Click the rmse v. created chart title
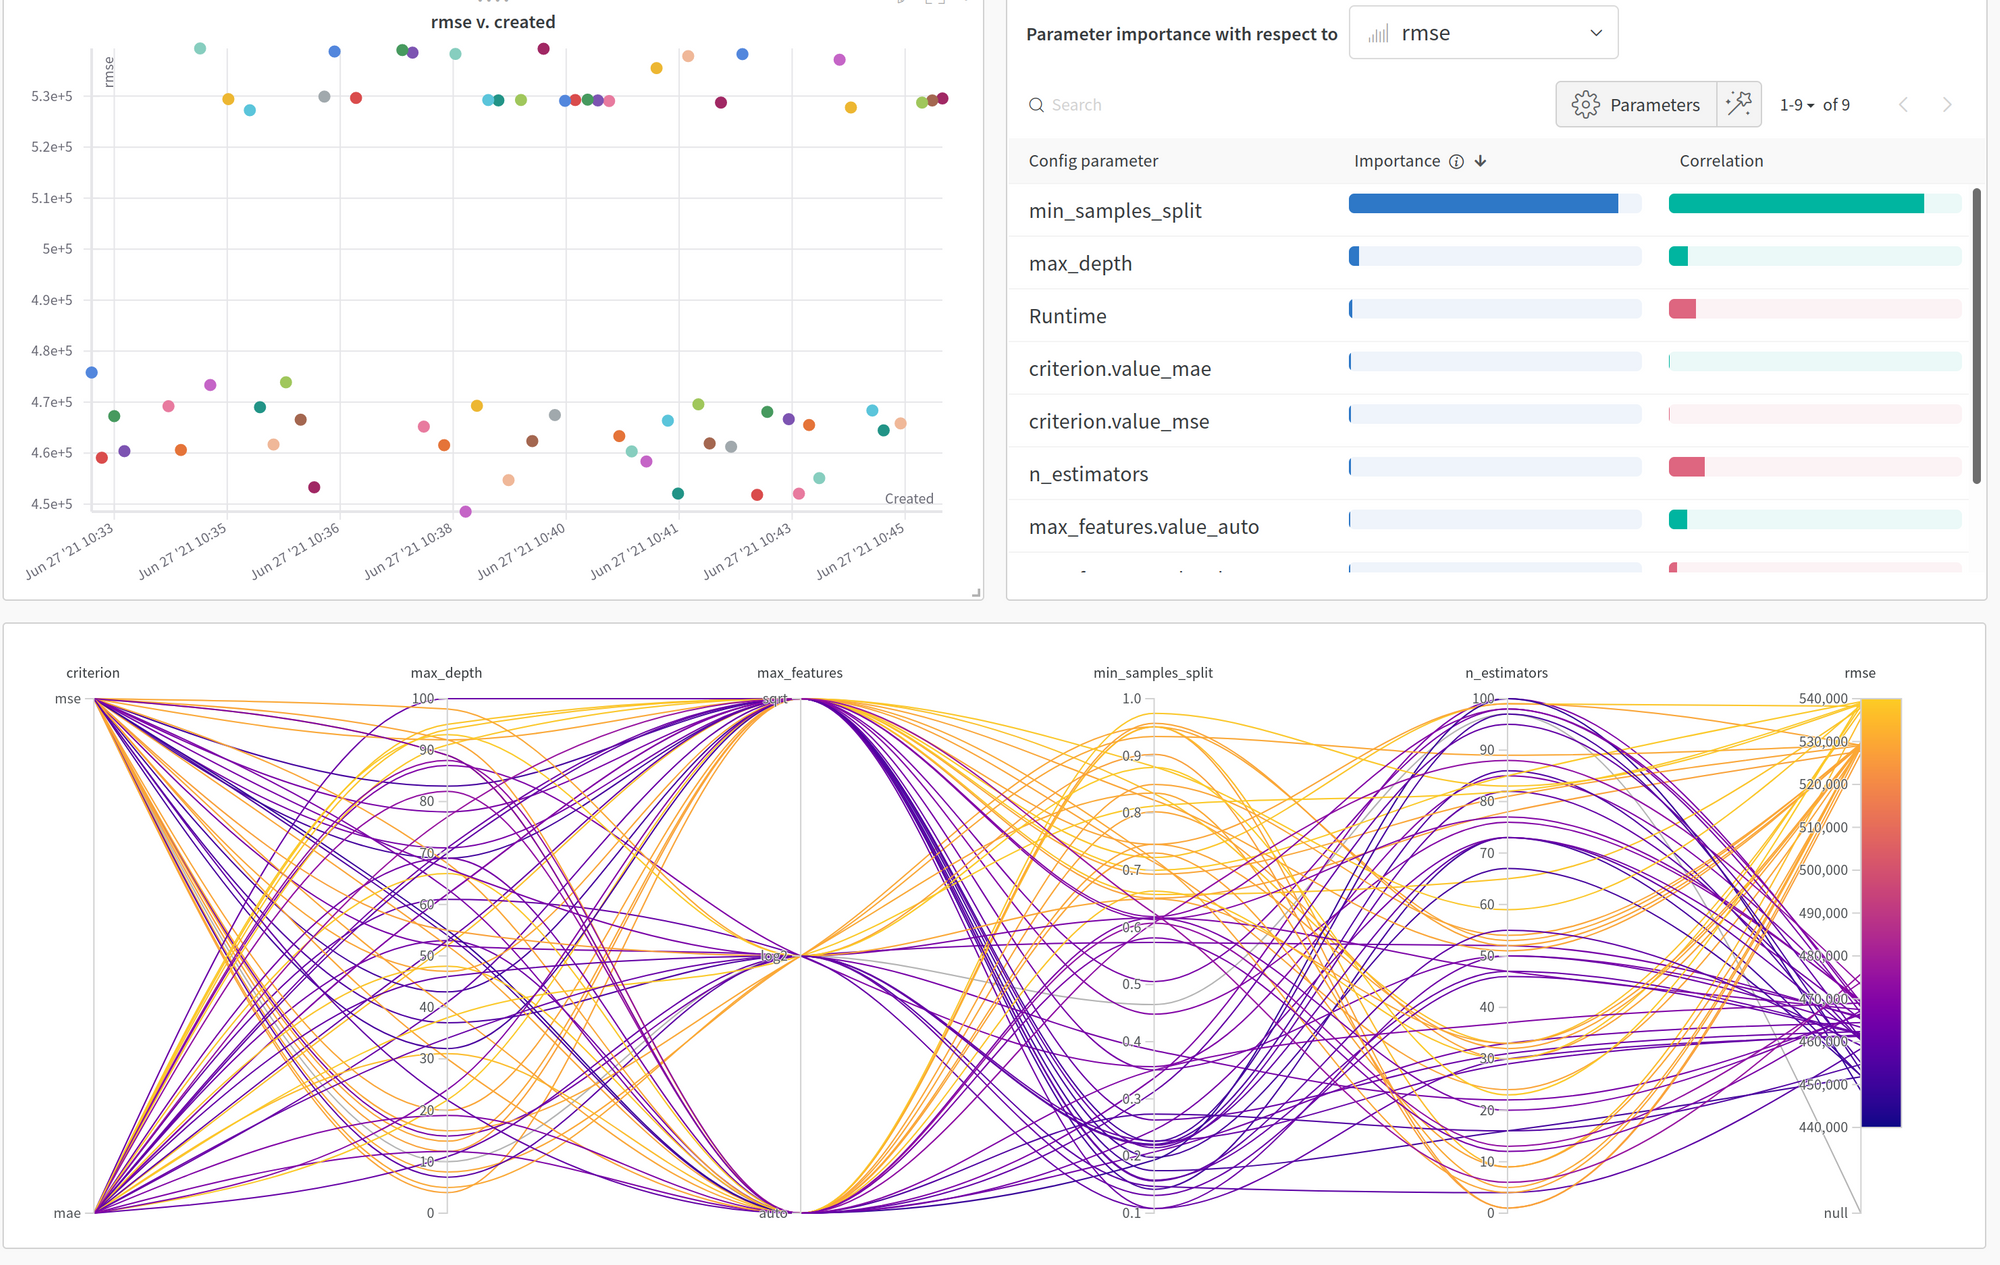Image resolution: width=2000 pixels, height=1265 pixels. pyautogui.click(x=493, y=22)
